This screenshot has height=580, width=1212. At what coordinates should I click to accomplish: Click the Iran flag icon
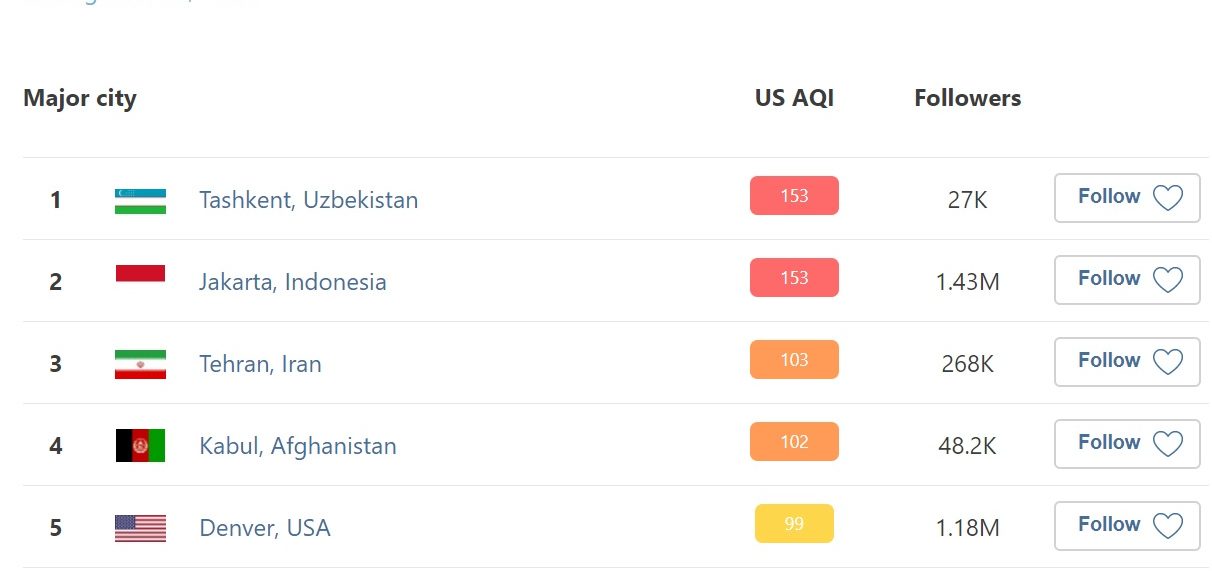point(140,364)
